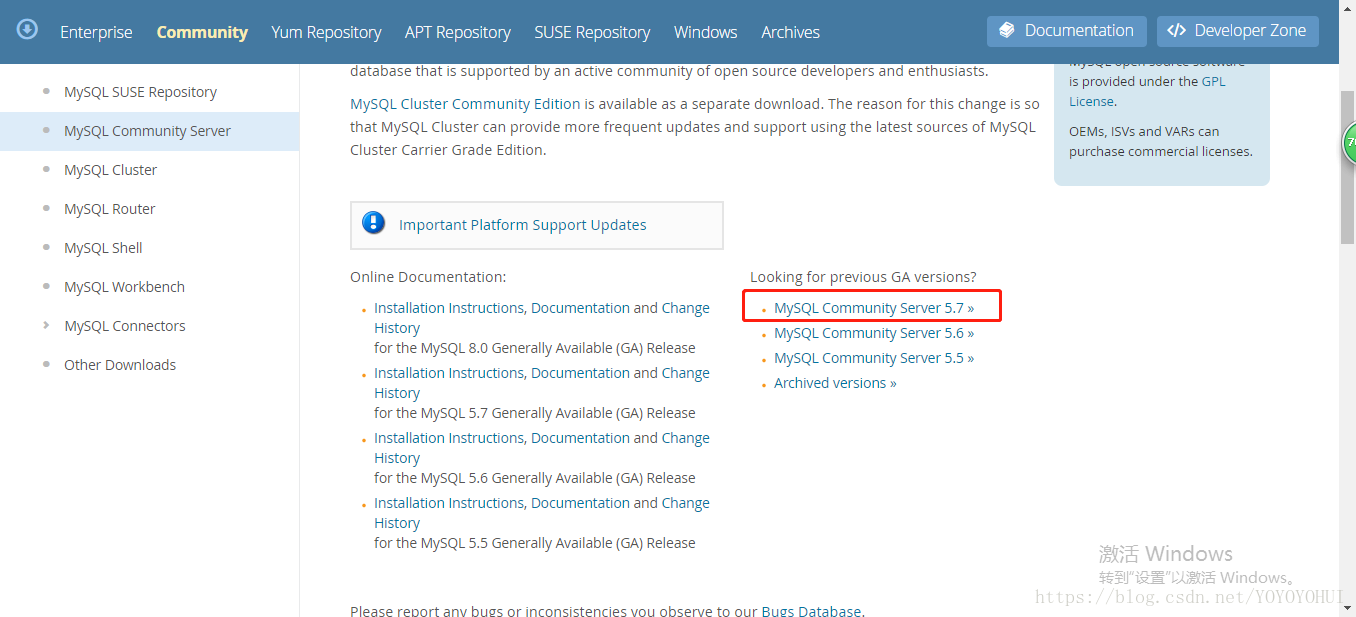Open MySQL Community Server 5.7 link
1356x617 pixels.
point(874,308)
